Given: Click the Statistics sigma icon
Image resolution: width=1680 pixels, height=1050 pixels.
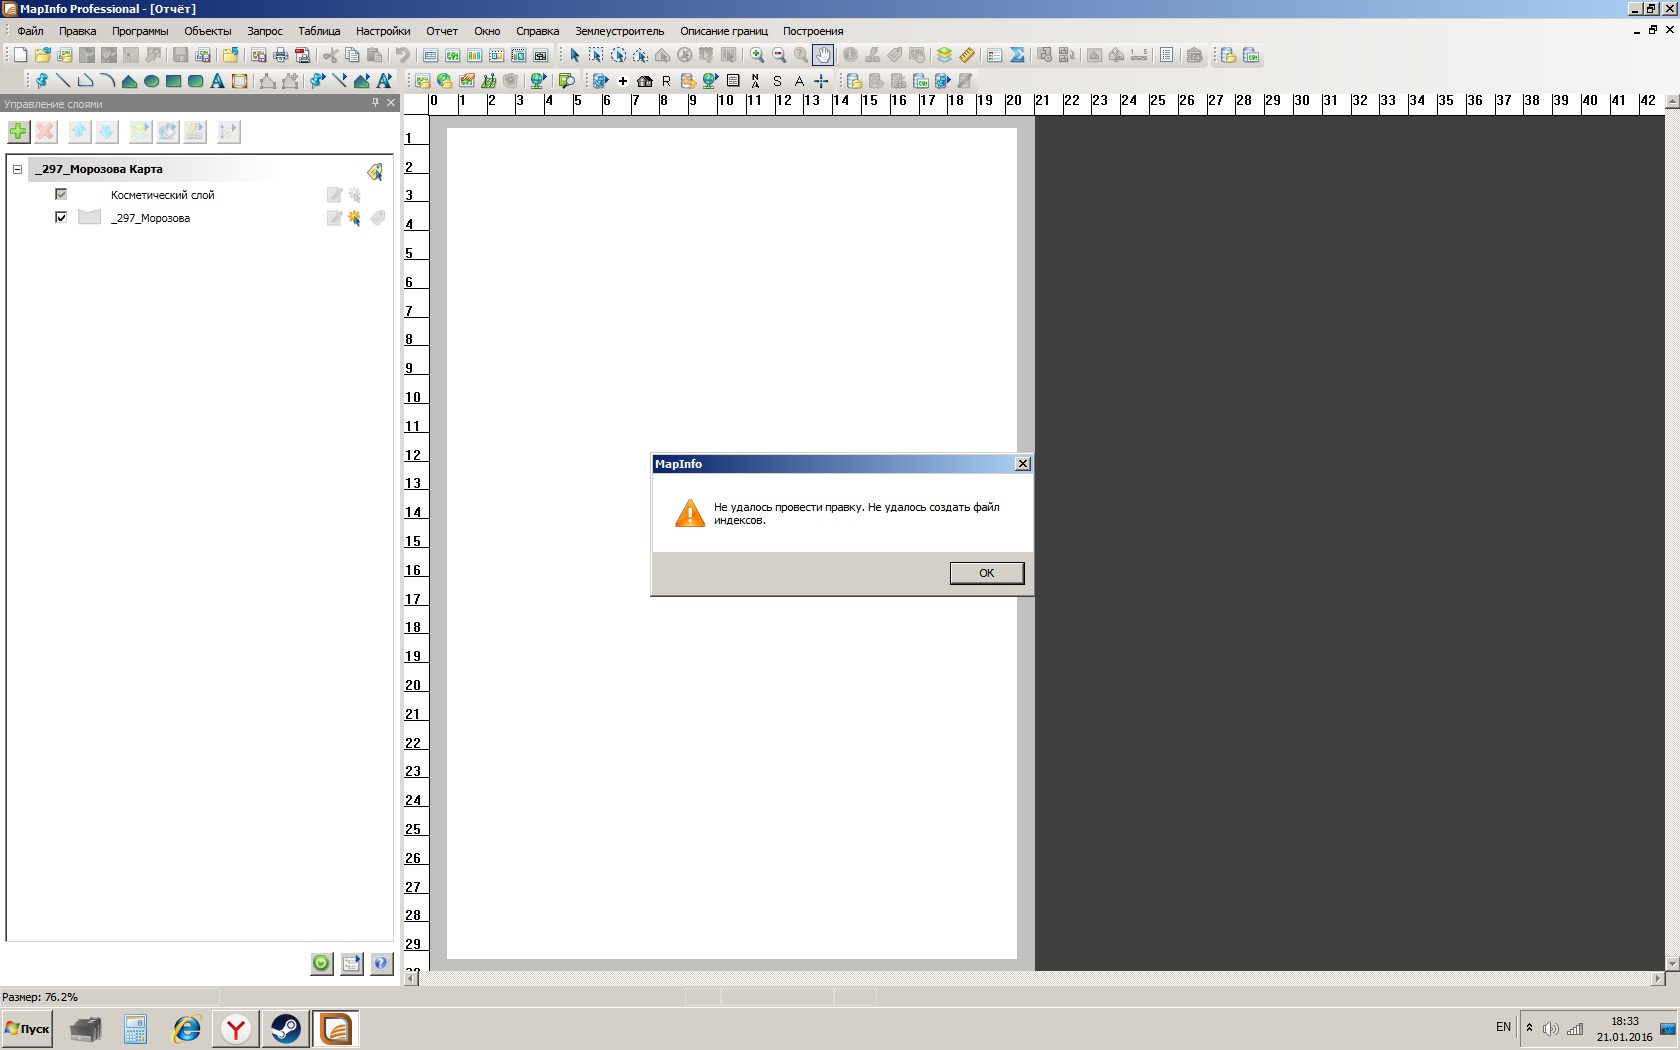Looking at the screenshot, I should point(1017,55).
